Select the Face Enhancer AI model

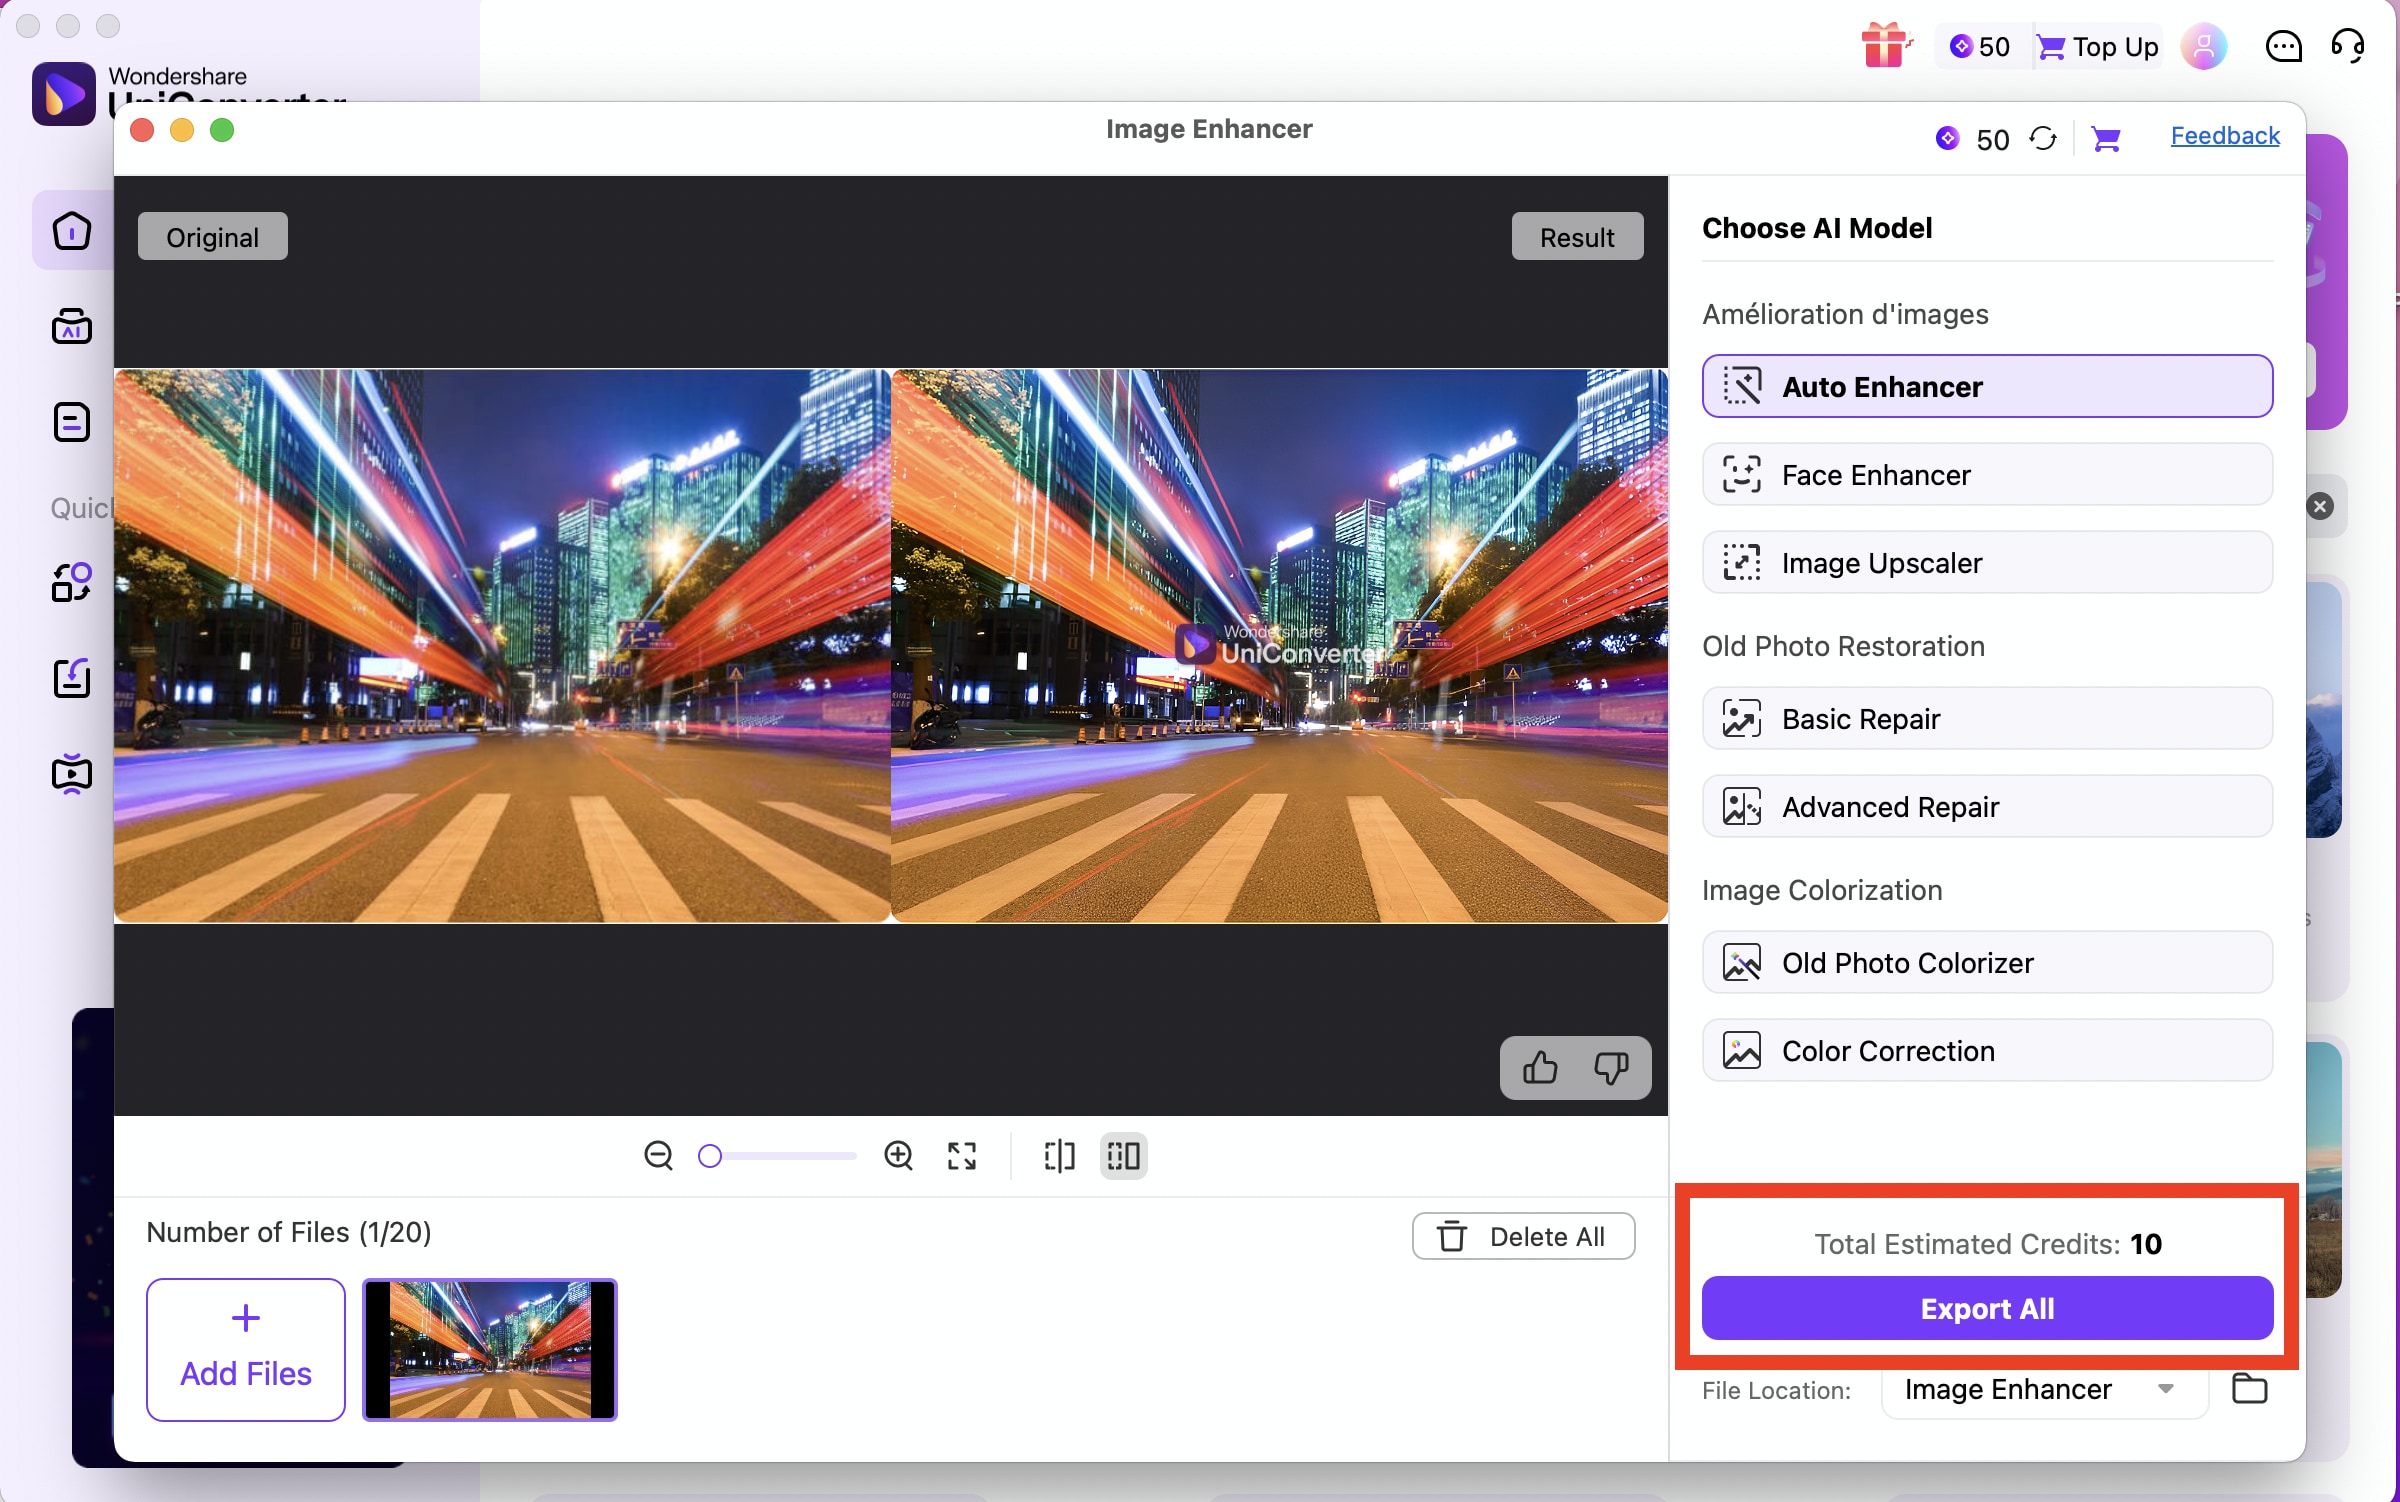point(1986,474)
